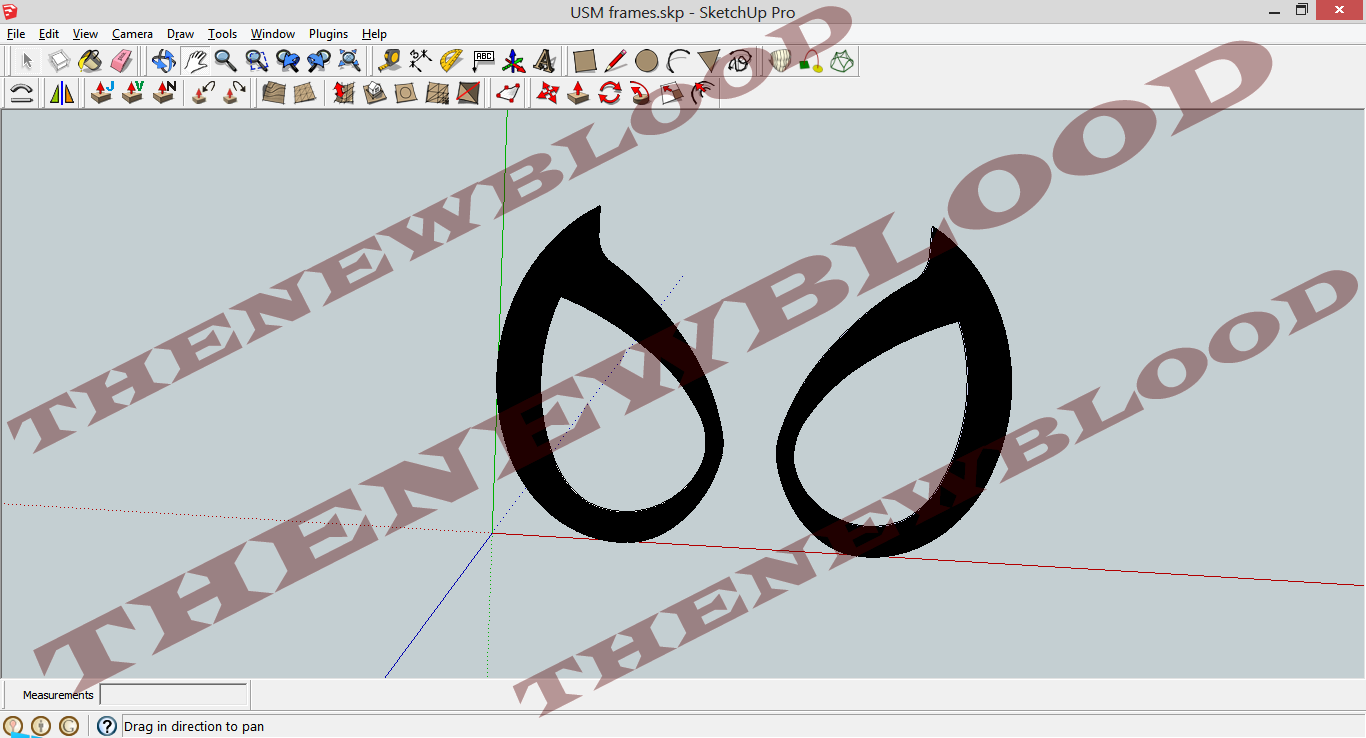Go to the Previous view
This screenshot has width=1366, height=738.
[x=288, y=61]
